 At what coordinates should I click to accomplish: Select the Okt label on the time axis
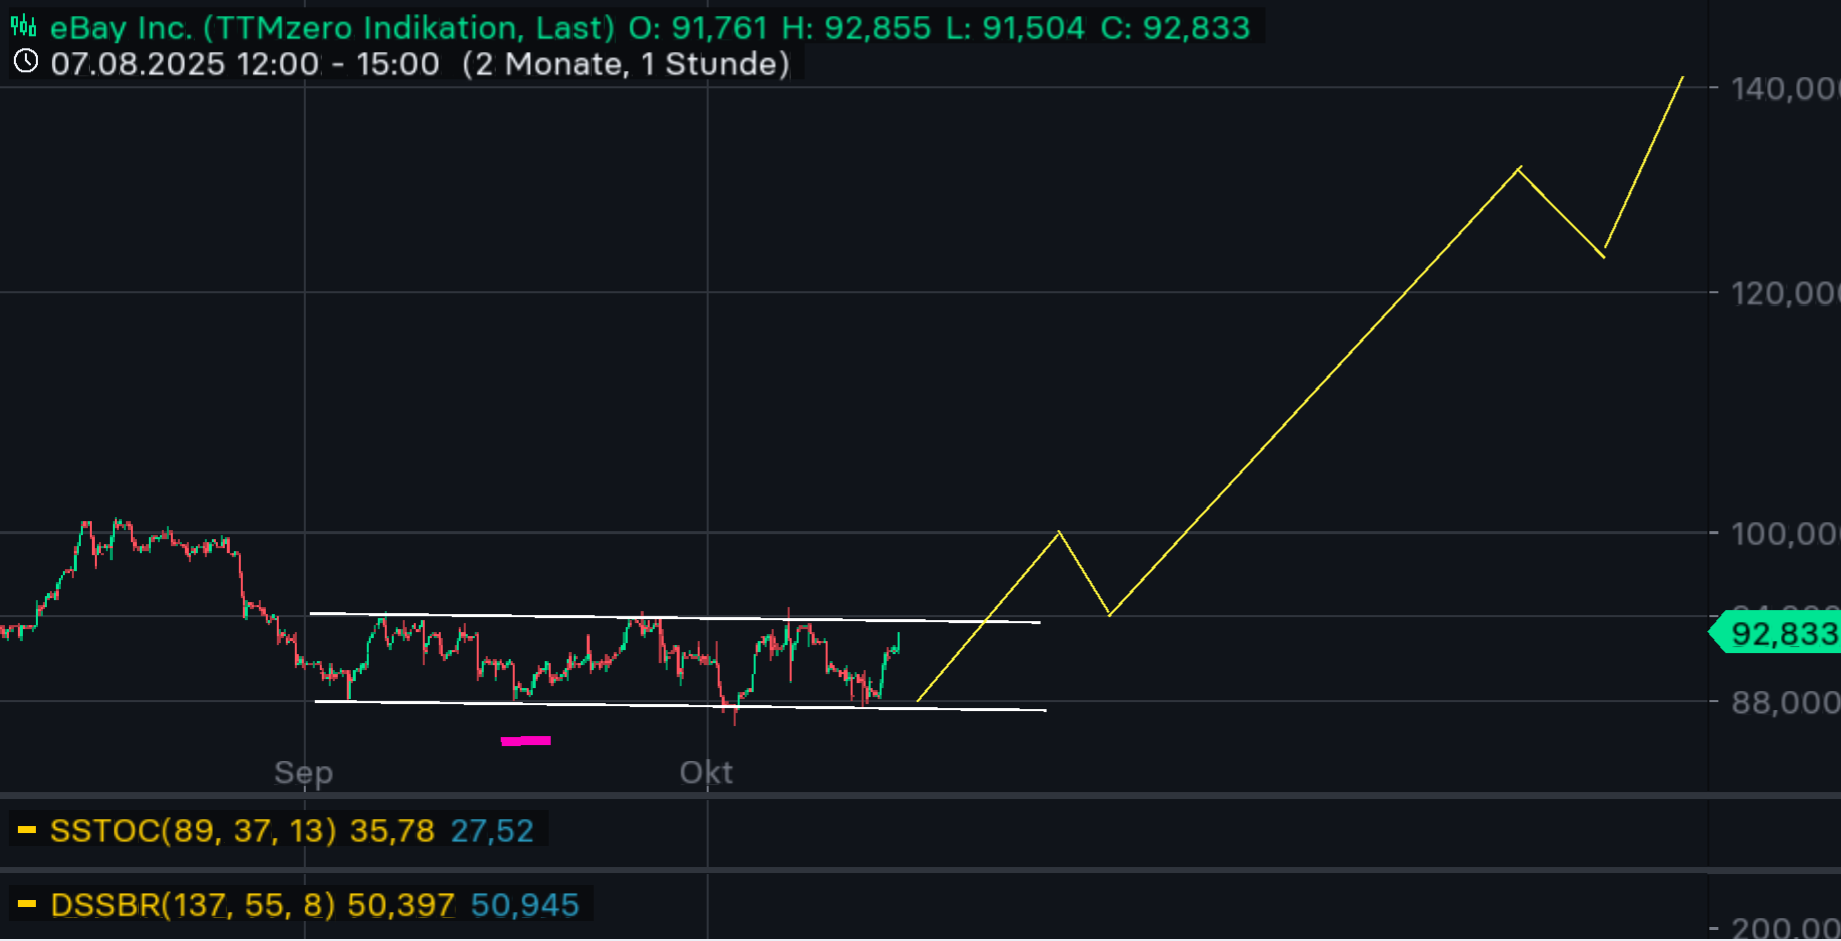click(706, 772)
